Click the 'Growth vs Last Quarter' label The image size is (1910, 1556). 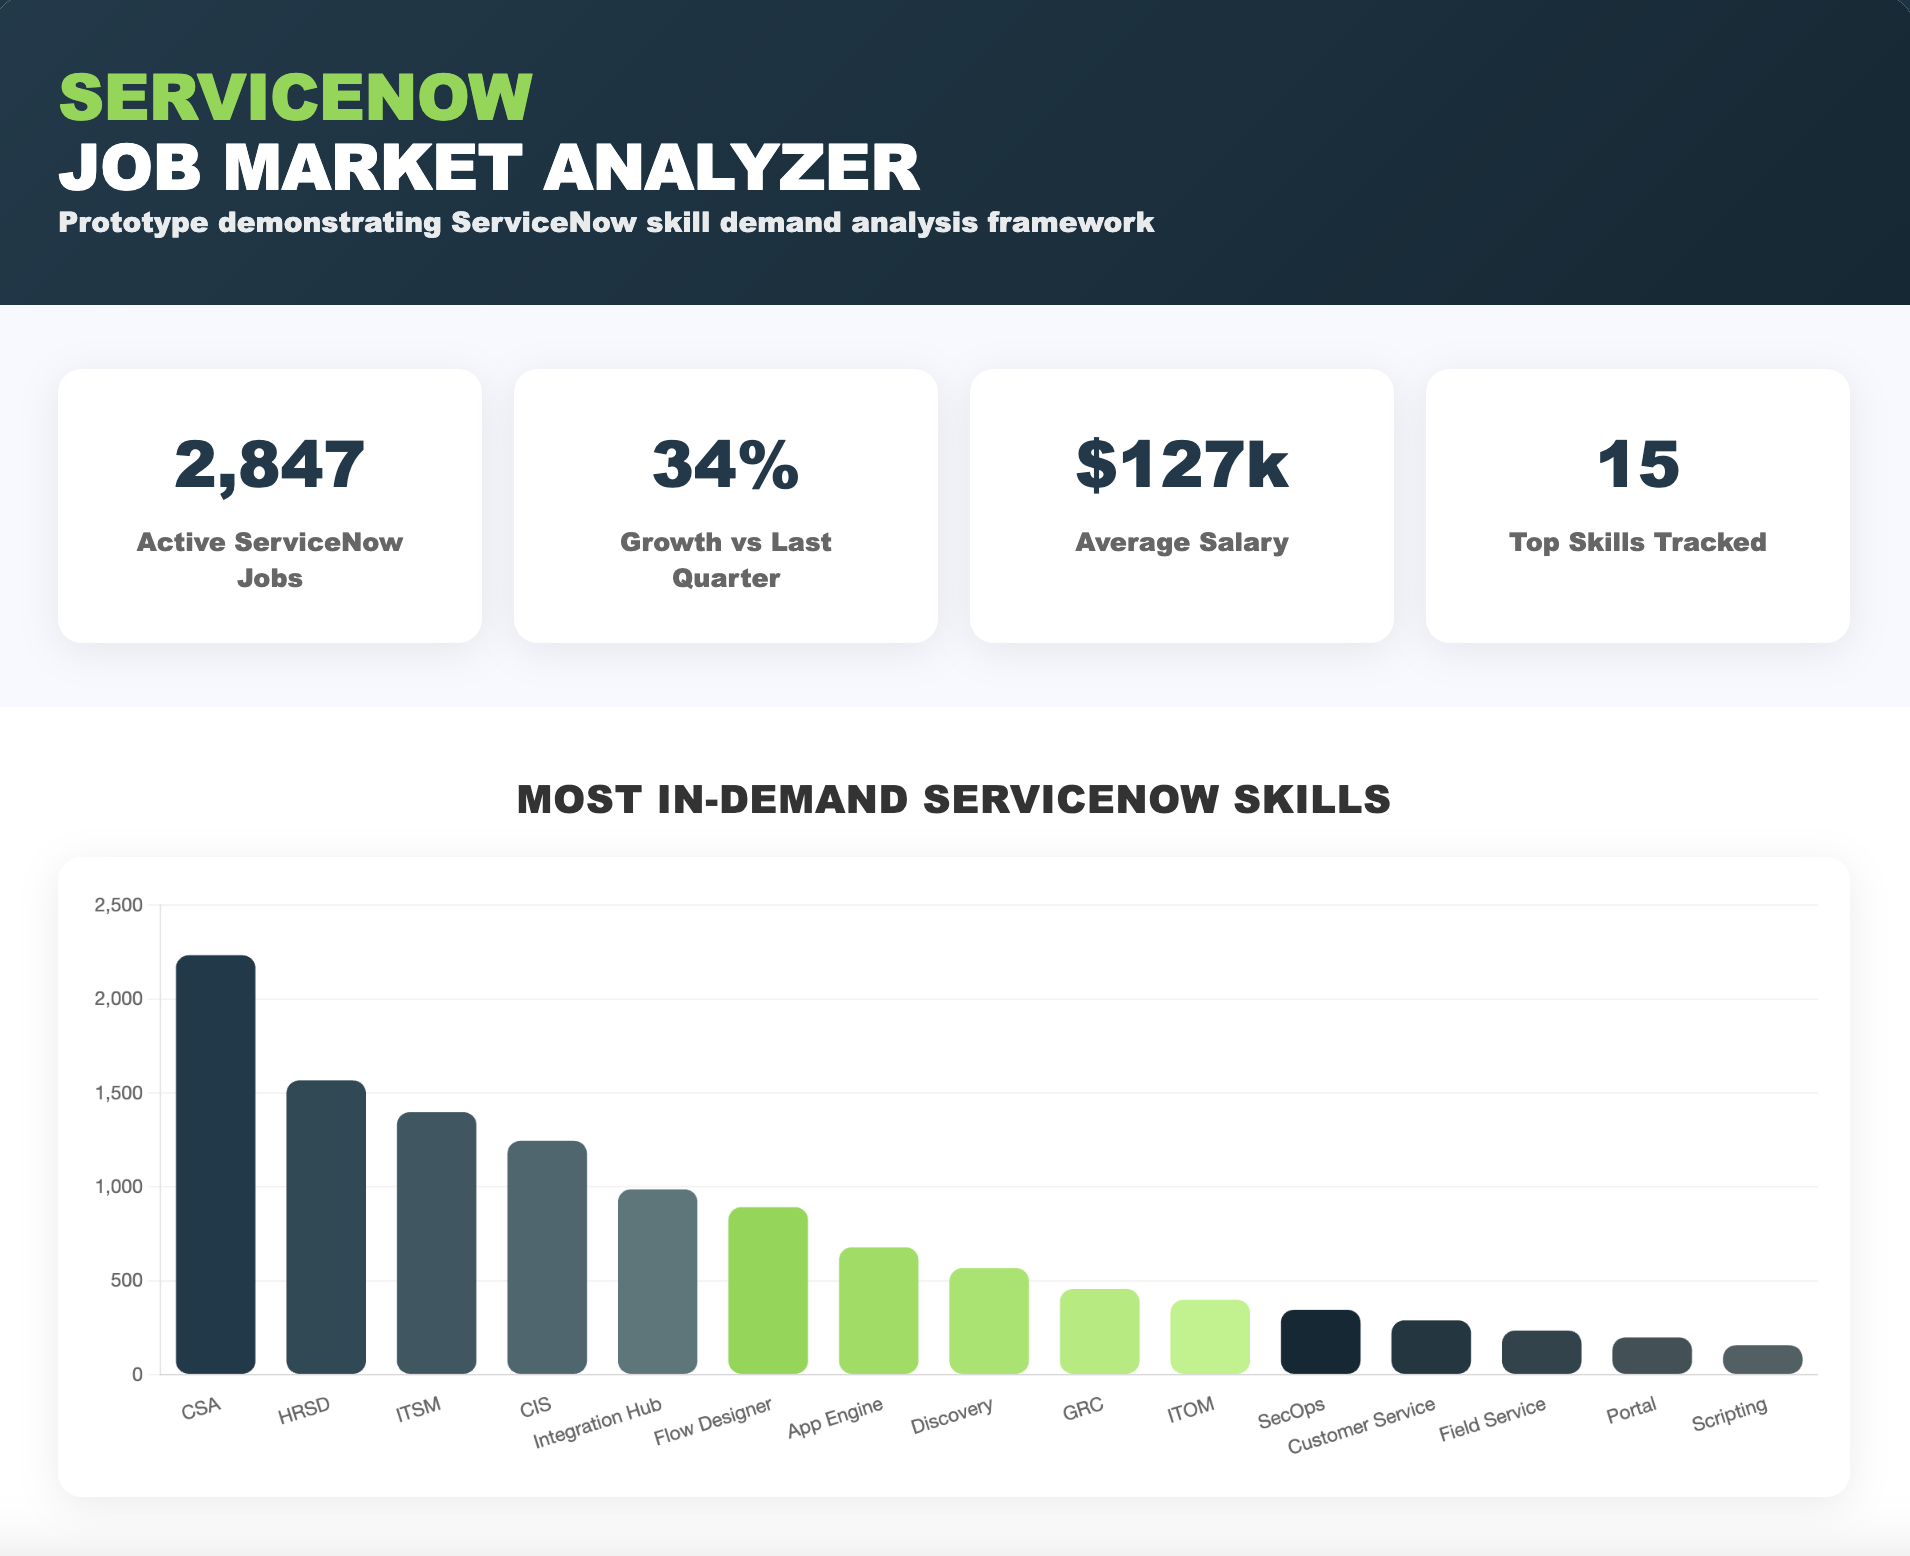[726, 560]
